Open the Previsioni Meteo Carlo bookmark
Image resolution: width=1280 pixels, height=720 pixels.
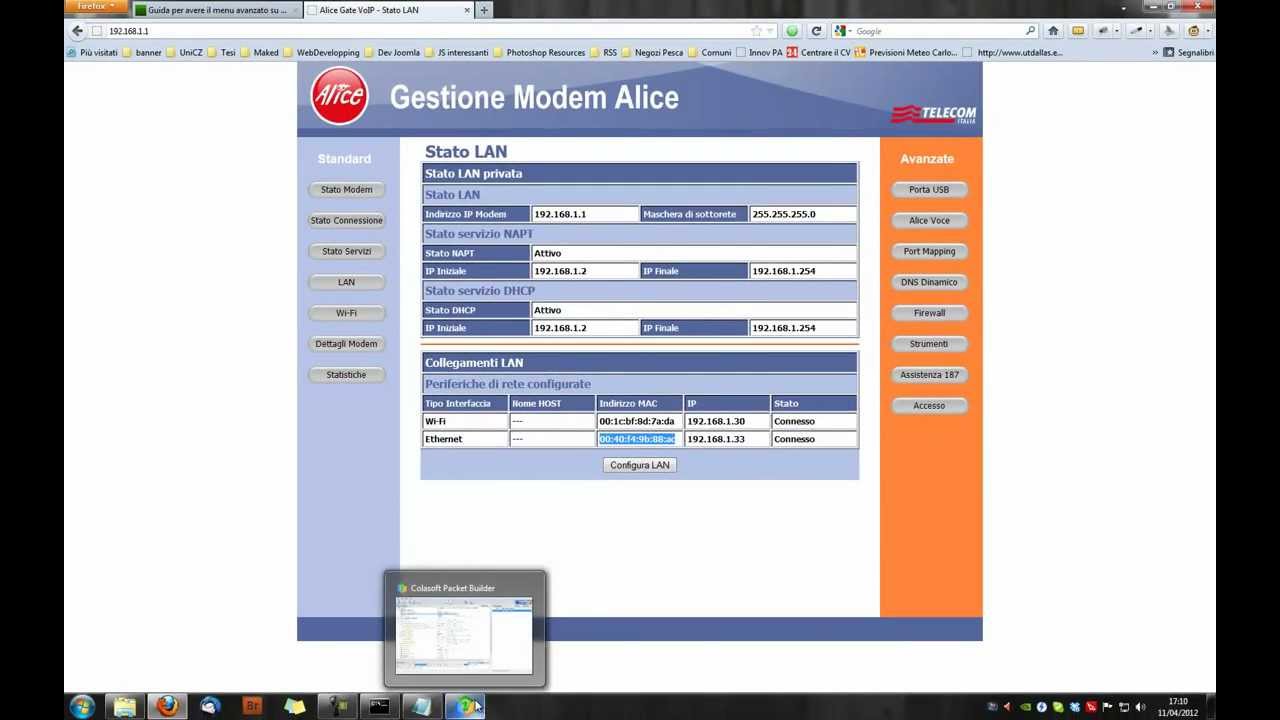905,52
